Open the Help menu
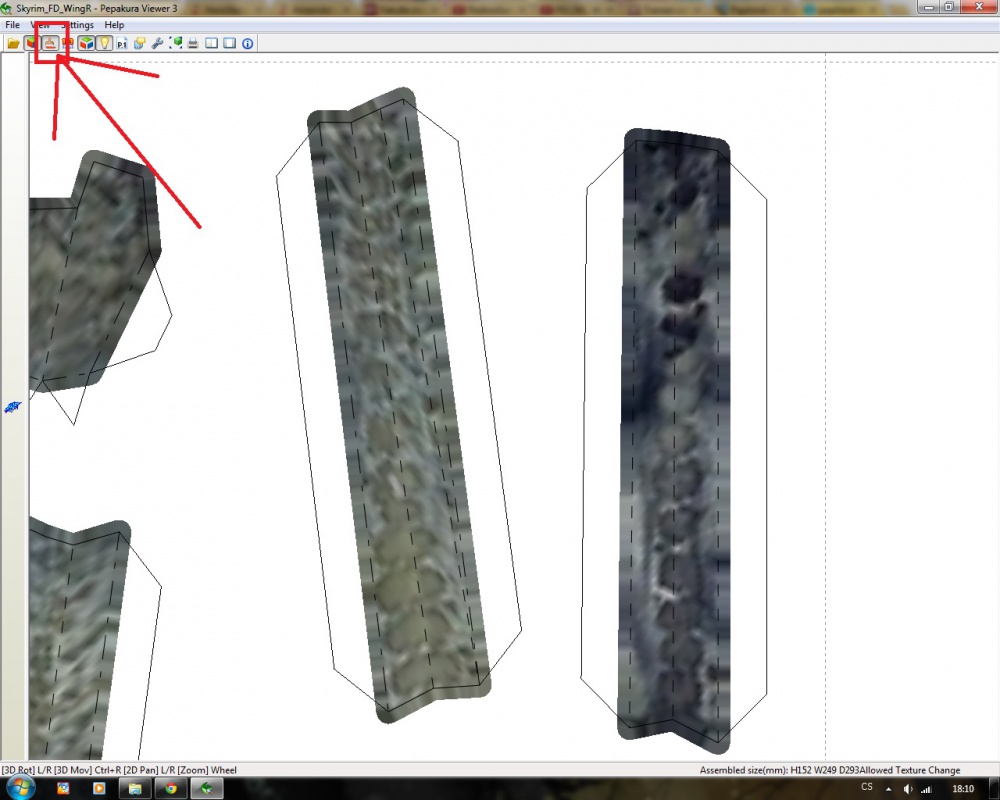Image resolution: width=1000 pixels, height=800 pixels. coord(114,25)
